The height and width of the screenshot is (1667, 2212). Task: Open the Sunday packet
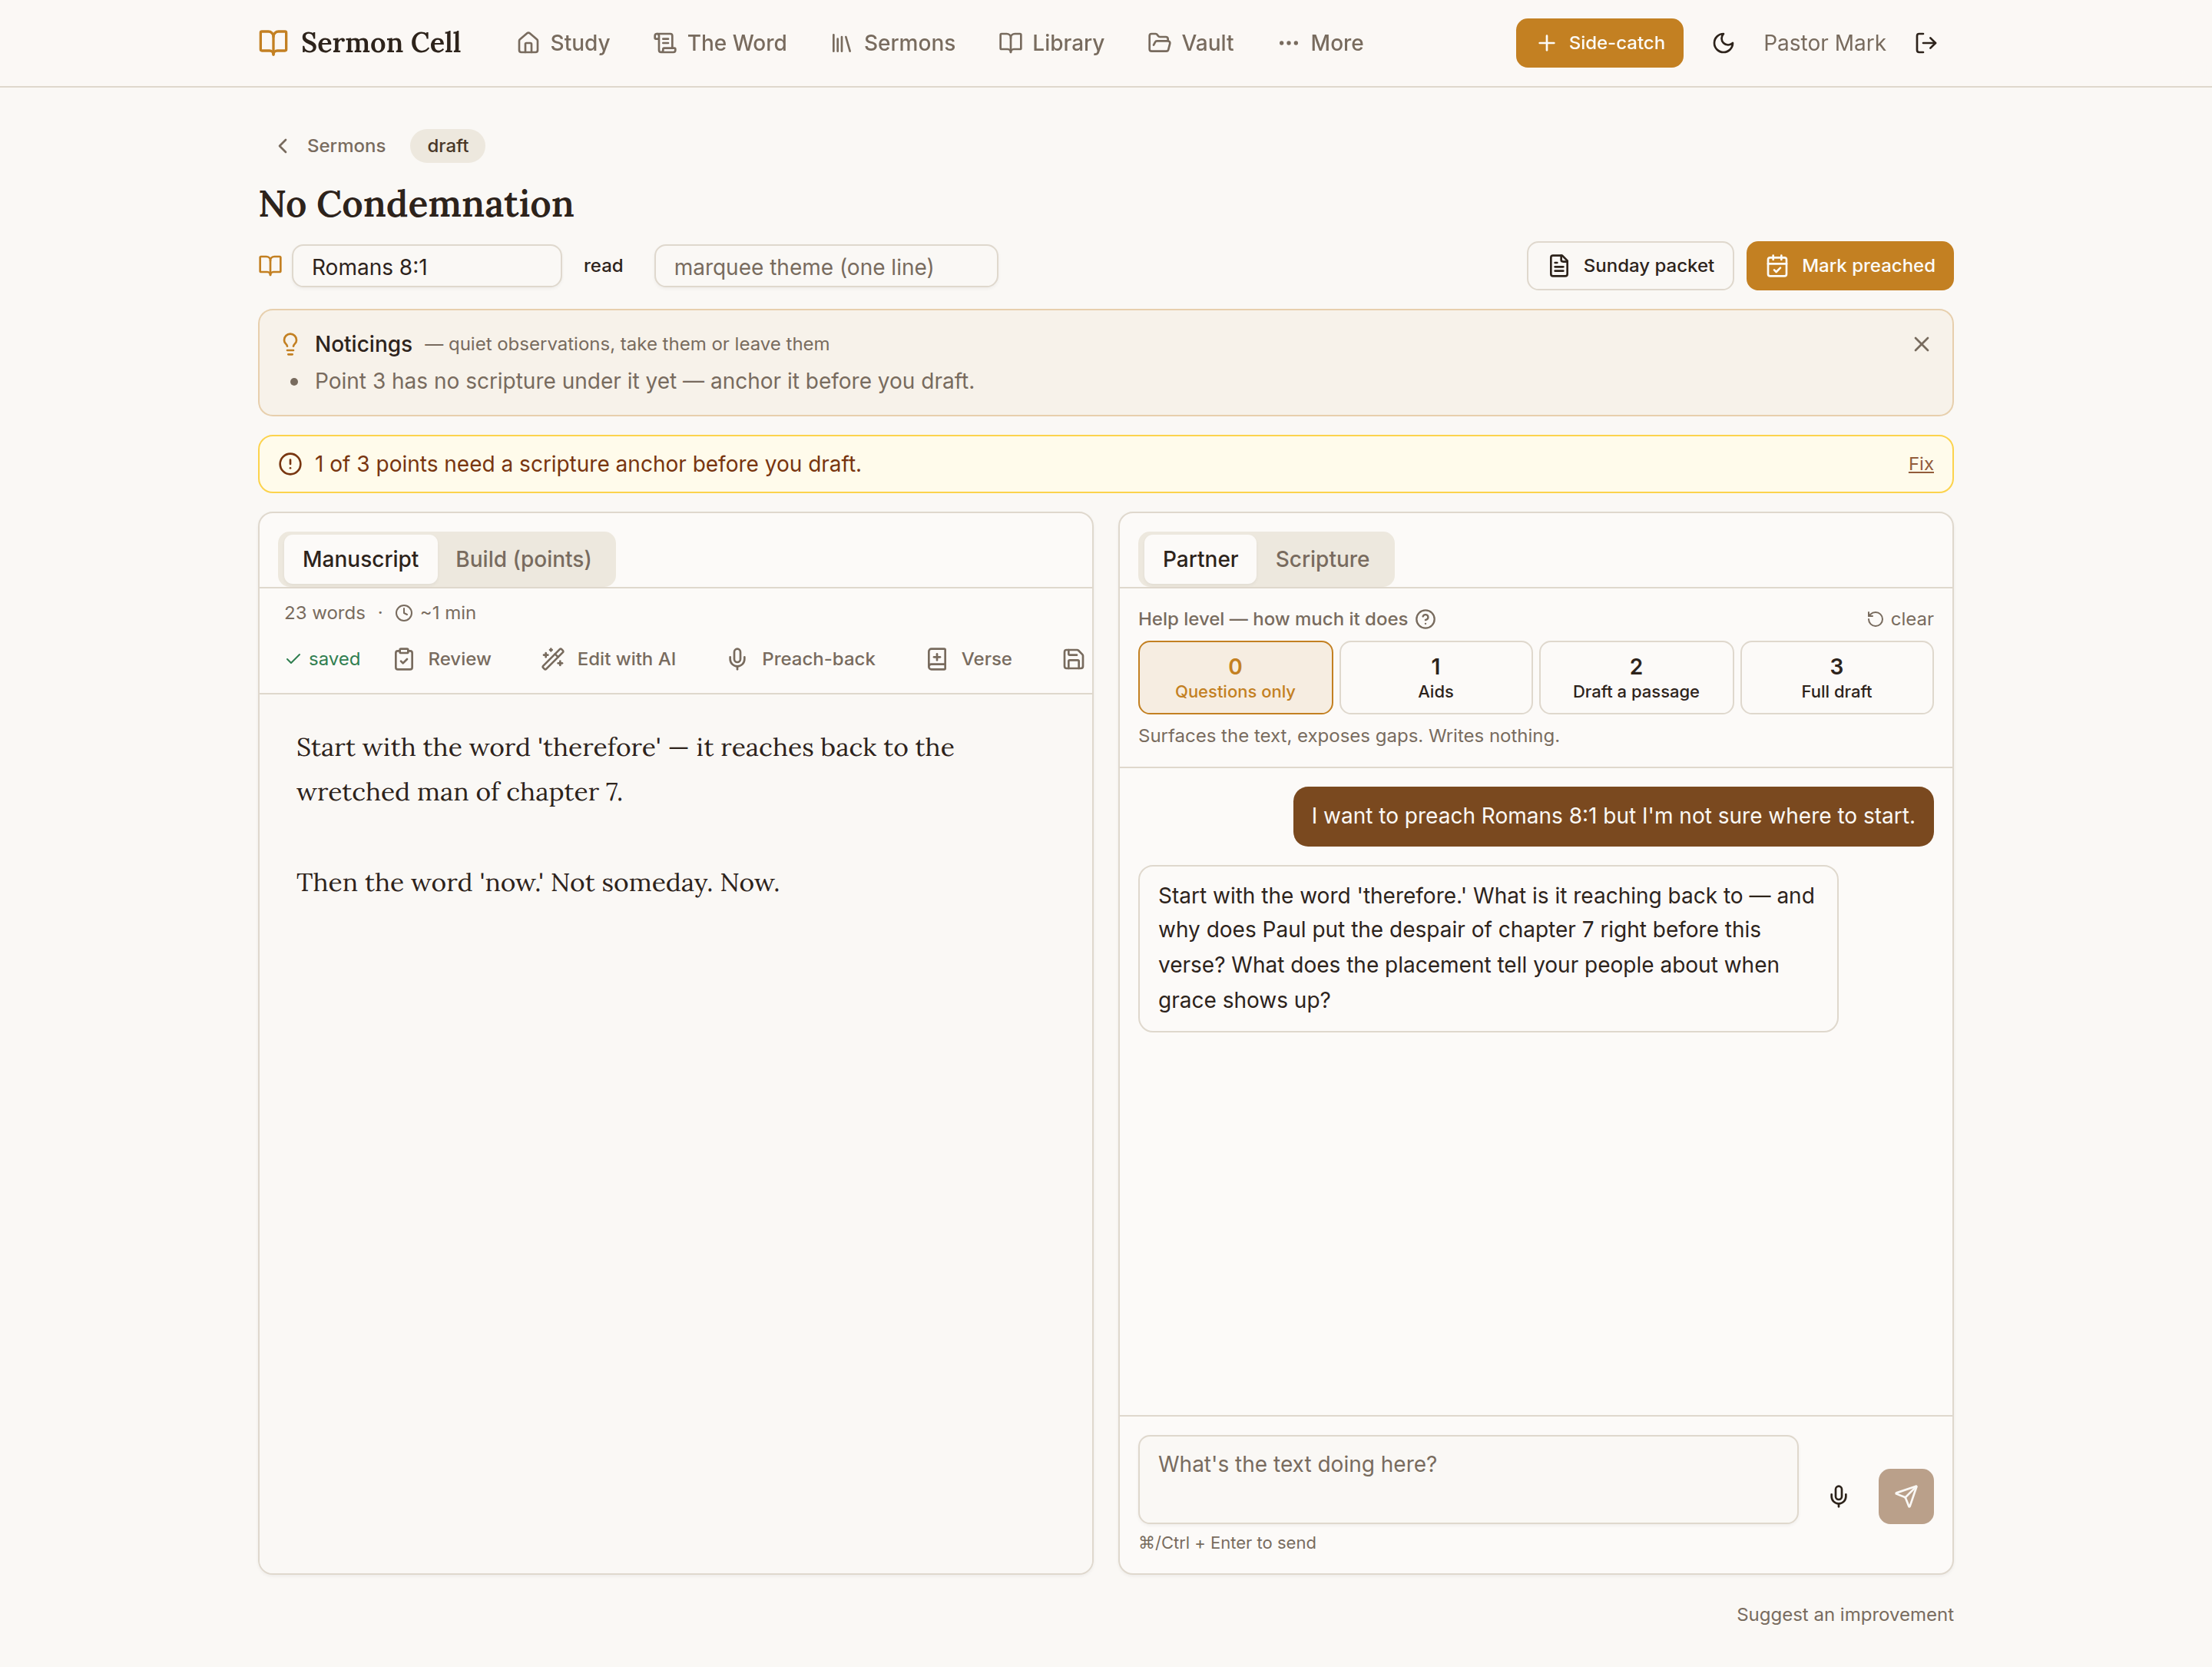click(1630, 266)
